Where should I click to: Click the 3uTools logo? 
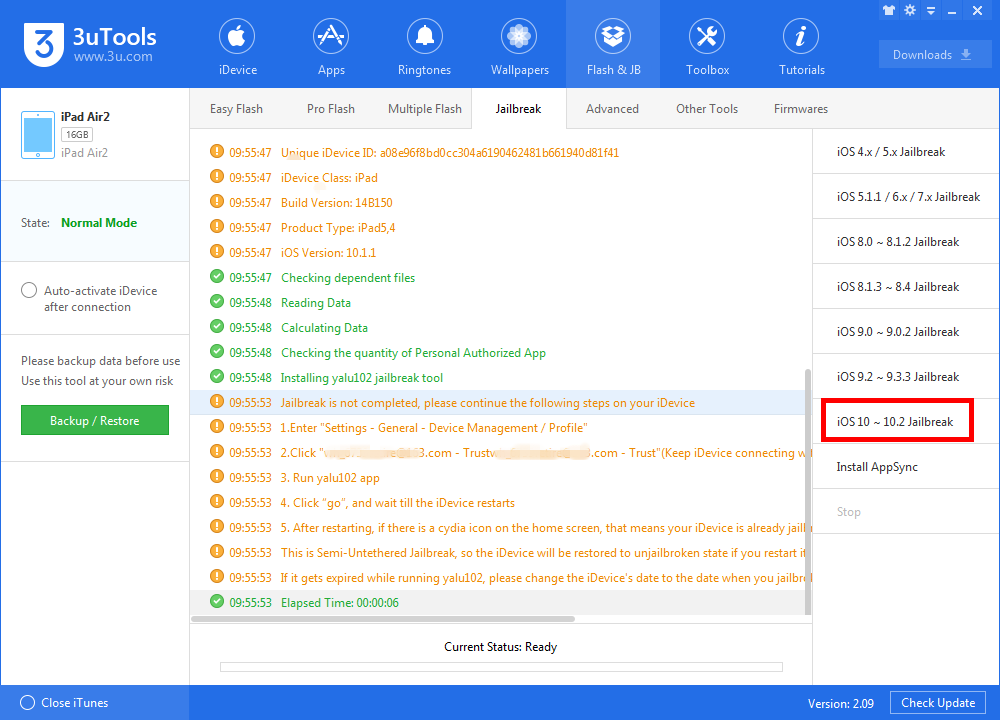[44, 44]
